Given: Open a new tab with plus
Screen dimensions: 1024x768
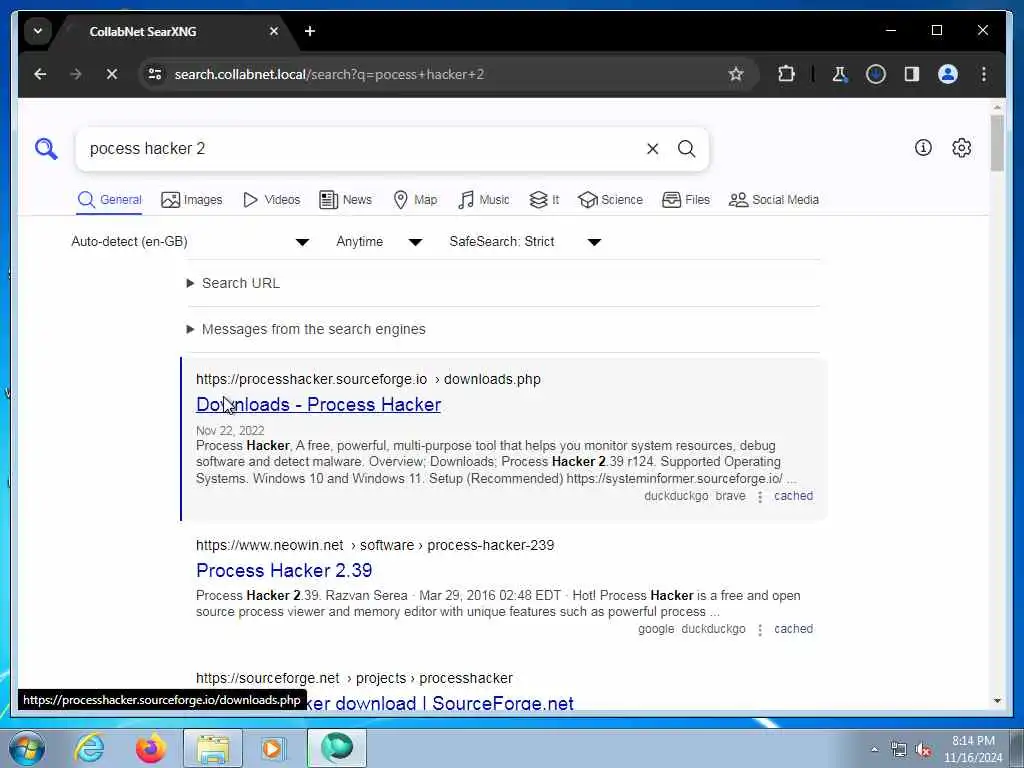Looking at the screenshot, I should pyautogui.click(x=310, y=31).
